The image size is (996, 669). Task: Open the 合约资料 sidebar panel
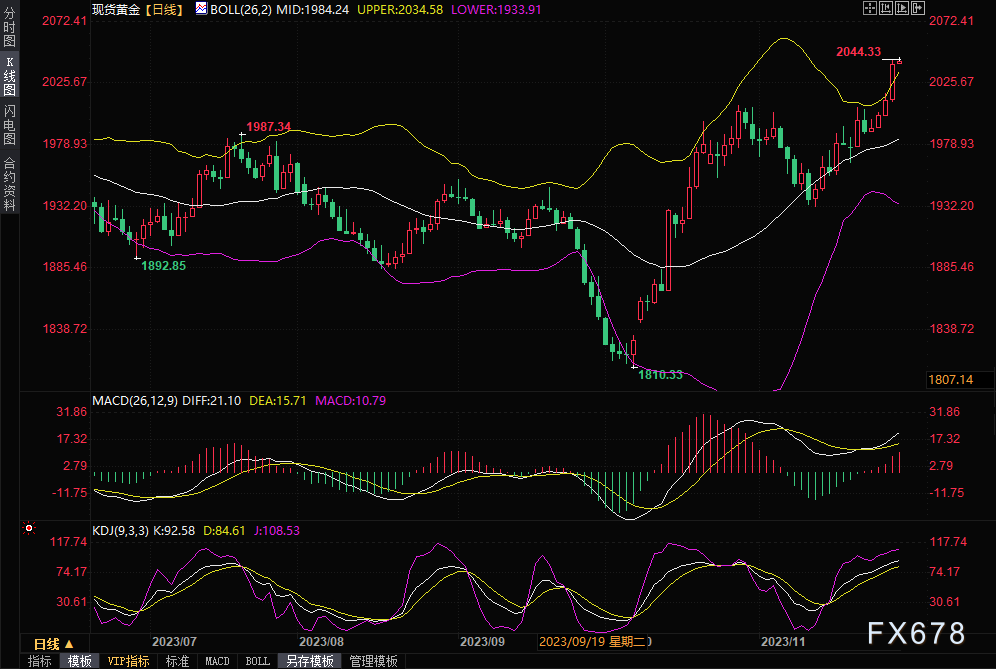(10, 183)
